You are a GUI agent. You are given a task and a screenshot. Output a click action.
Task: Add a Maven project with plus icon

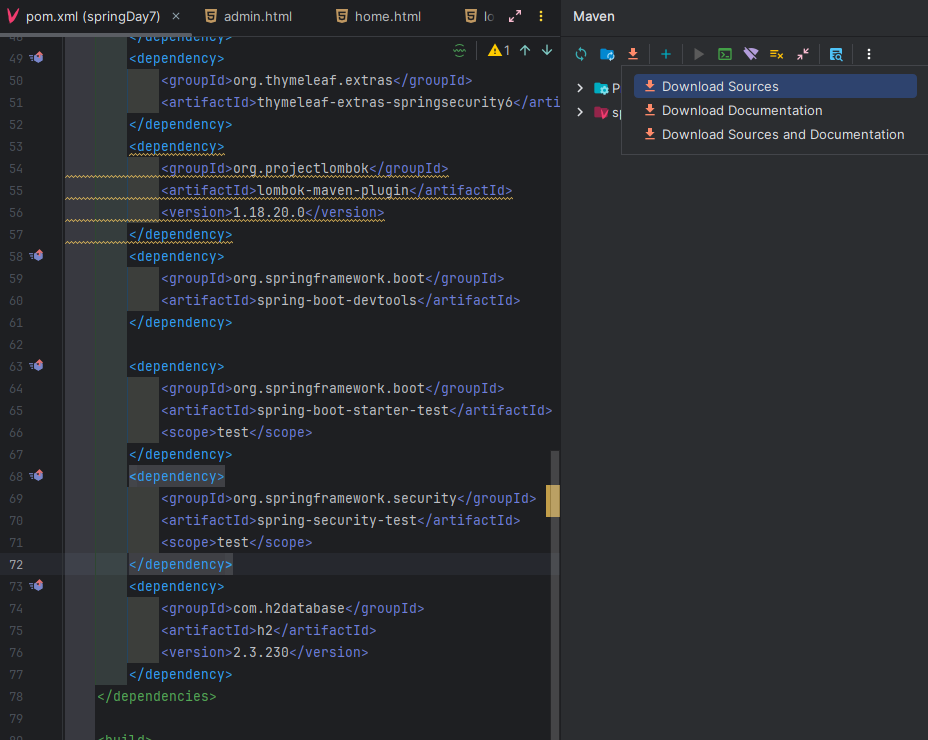click(666, 54)
